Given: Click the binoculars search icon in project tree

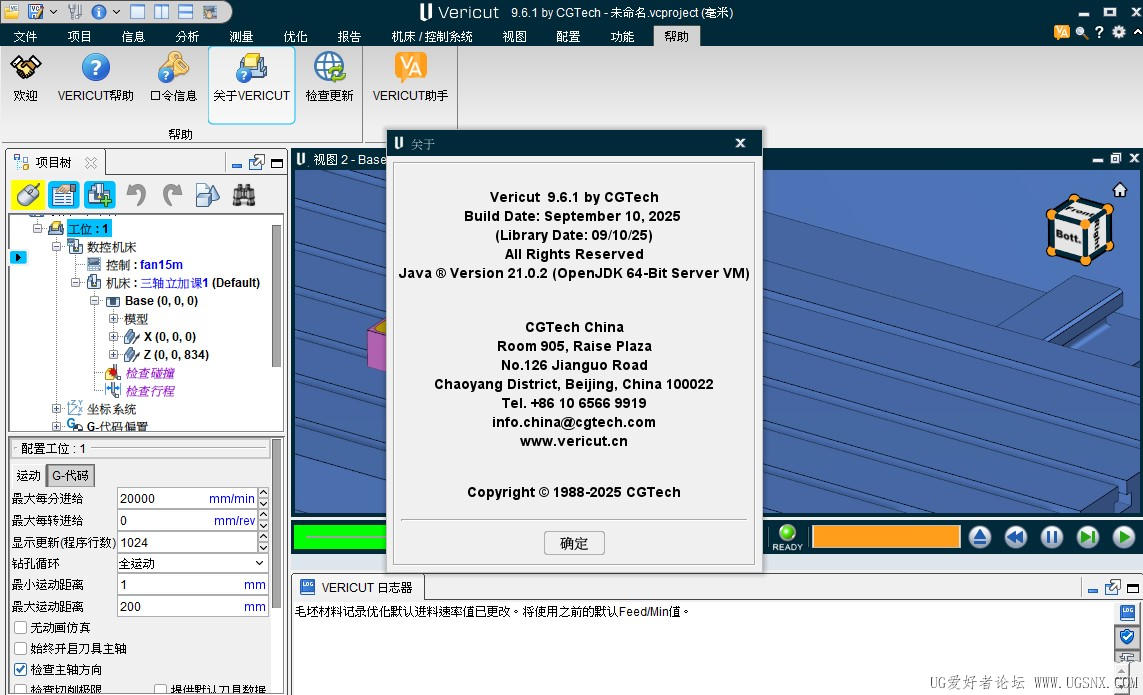Looking at the screenshot, I should click(243, 195).
